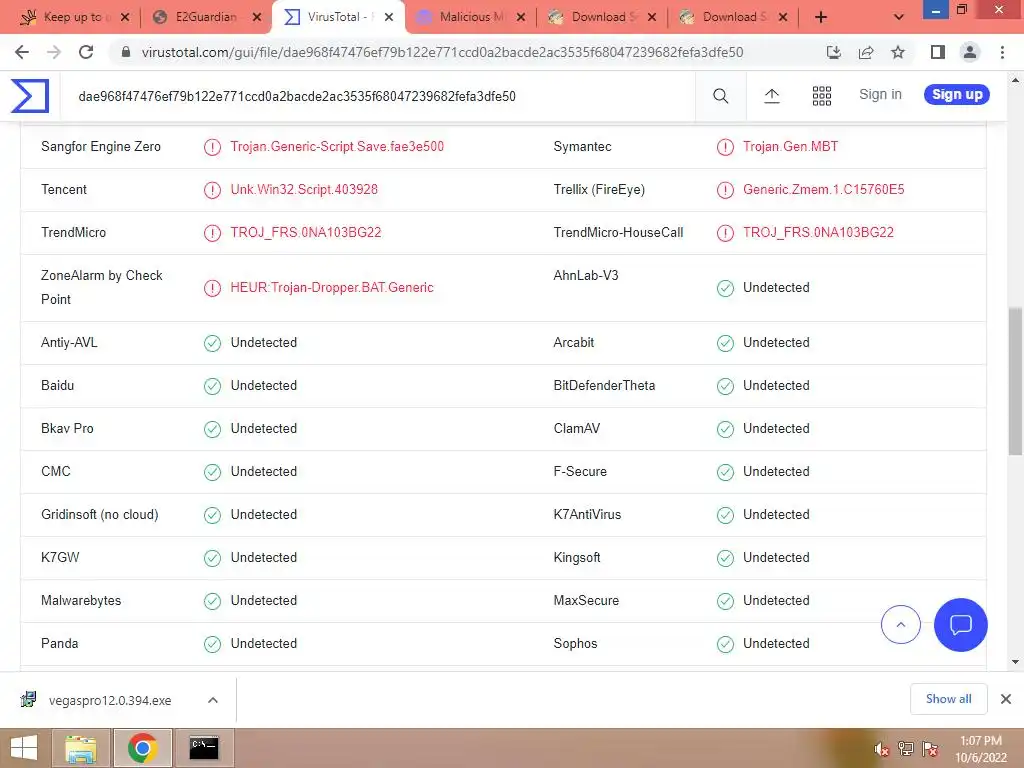Click Show all downloads button
Viewport: 1024px width, 768px height.
pos(948,699)
